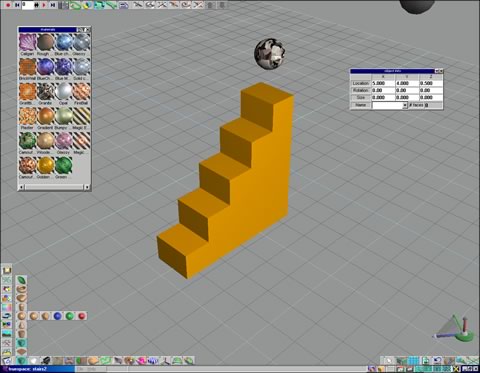
Task: Pick the Opal material sphere
Action: (x=64, y=91)
